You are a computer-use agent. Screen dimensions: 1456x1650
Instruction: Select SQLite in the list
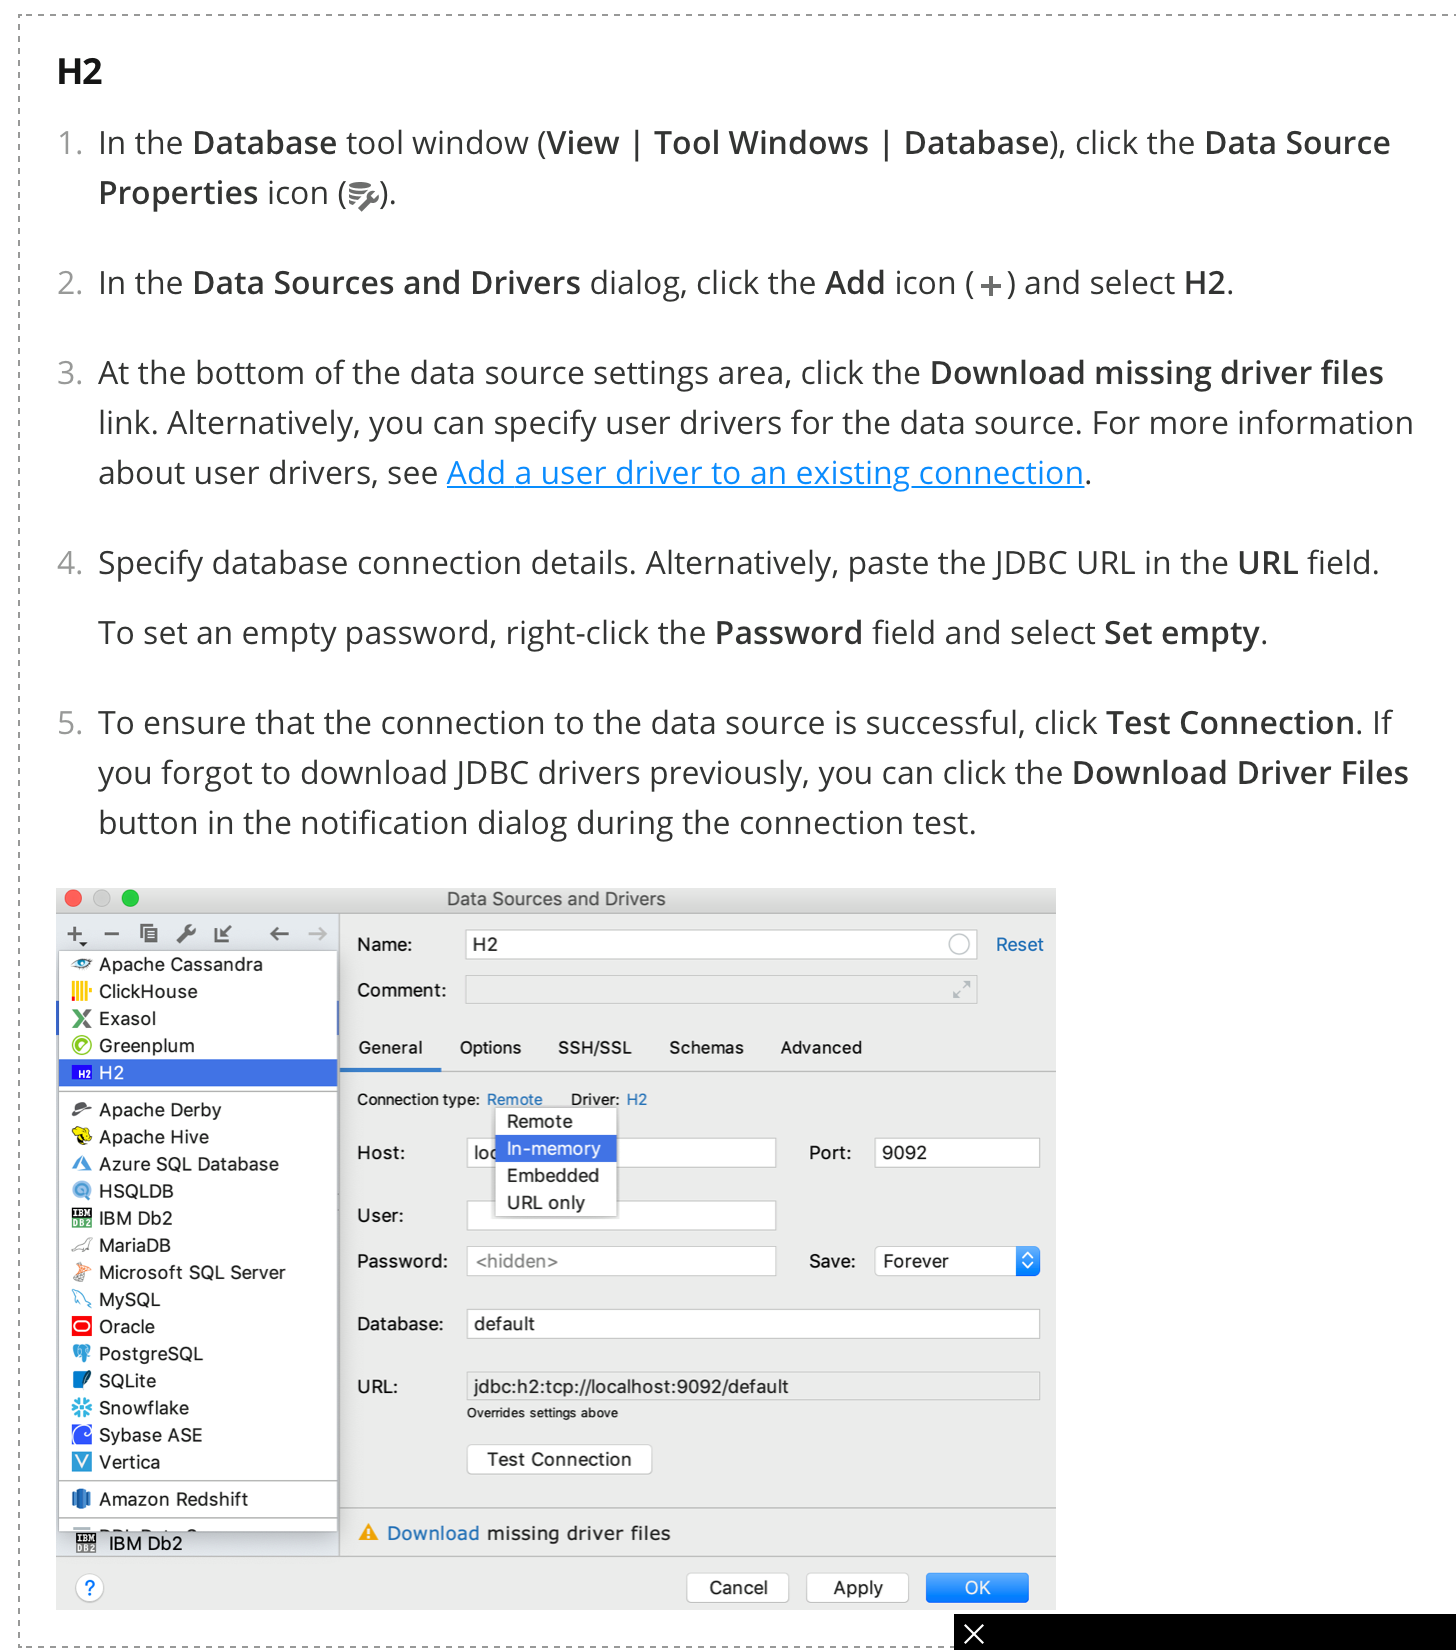pyautogui.click(x=198, y=1381)
